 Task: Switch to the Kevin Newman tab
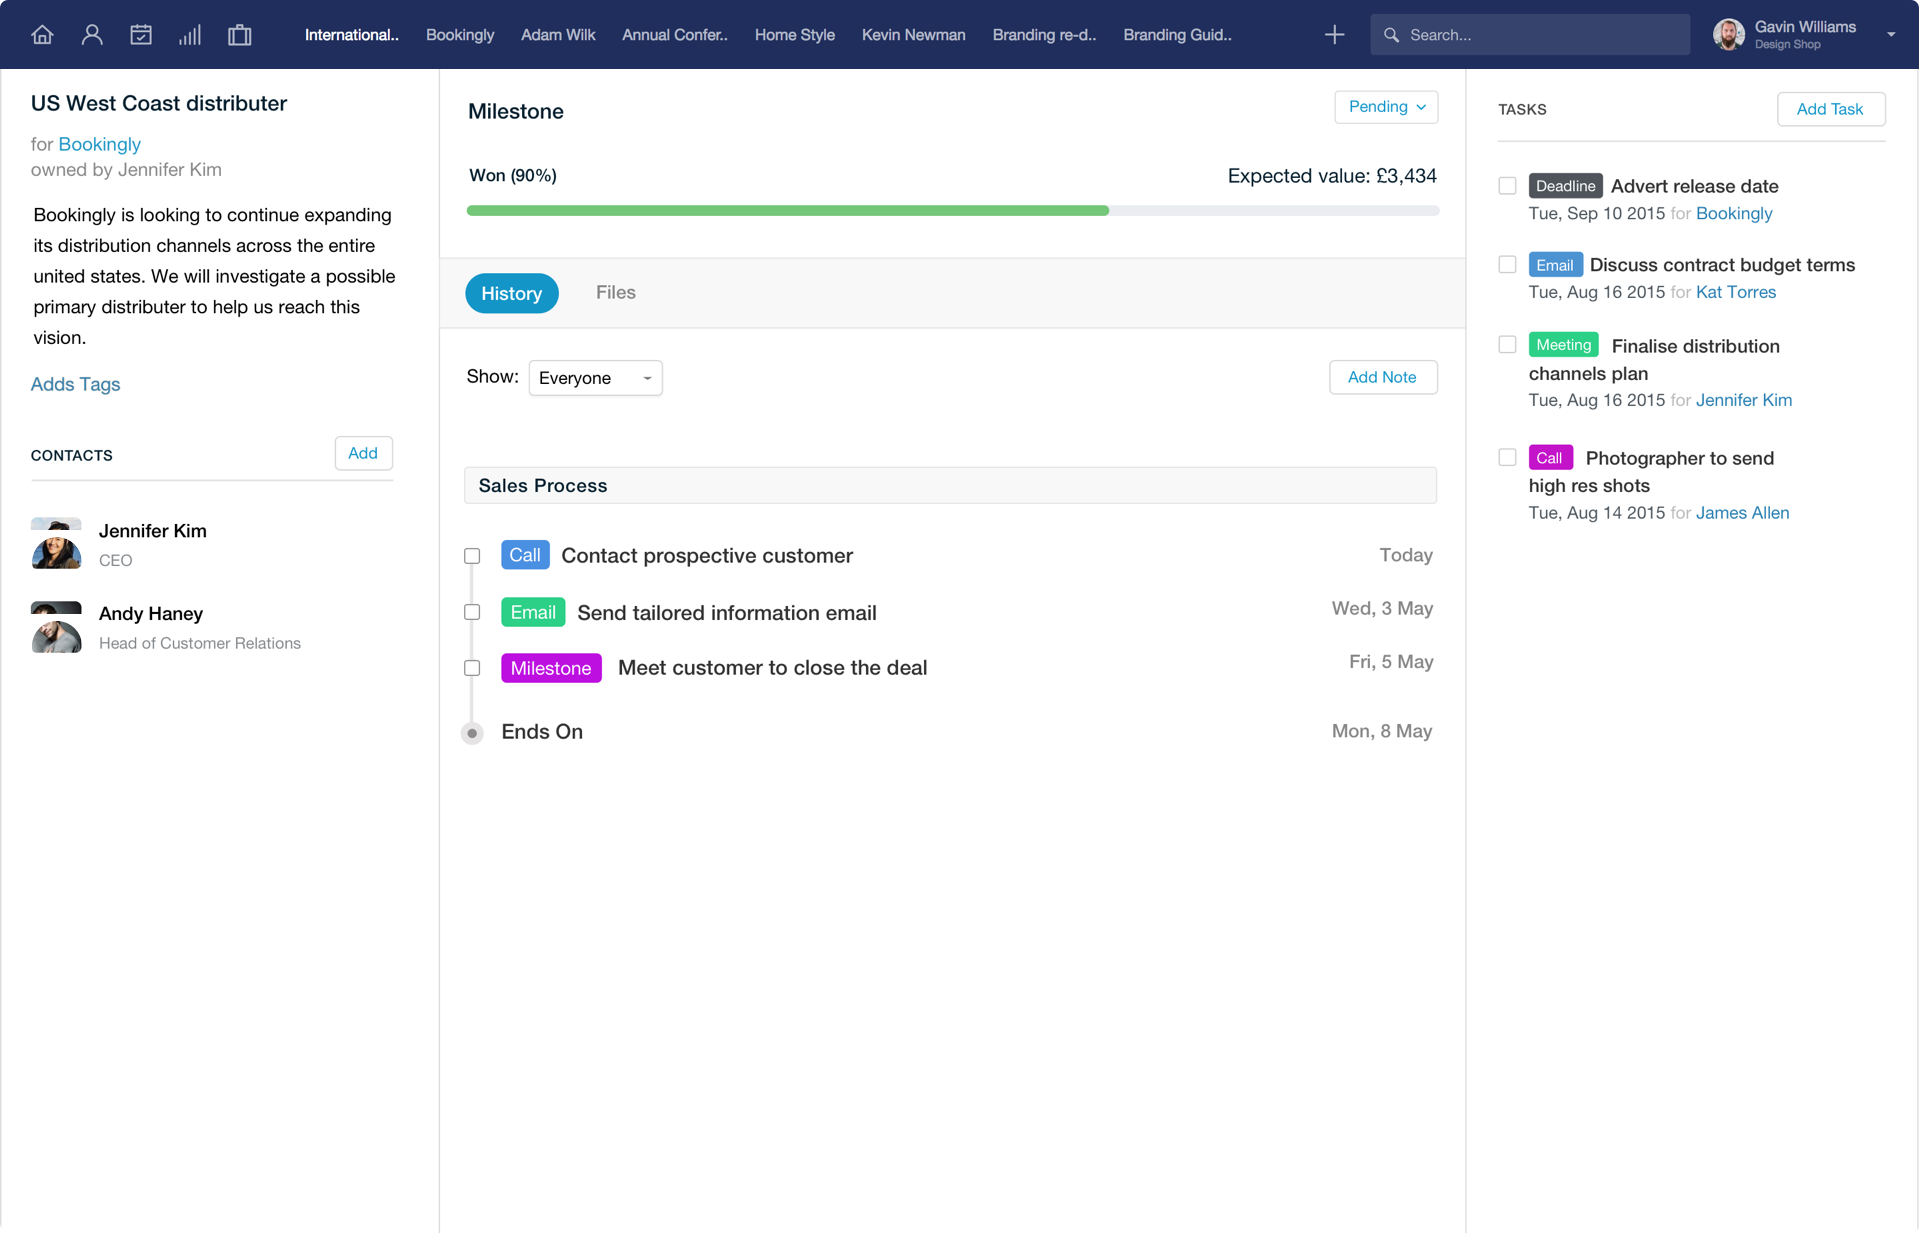[x=913, y=35]
